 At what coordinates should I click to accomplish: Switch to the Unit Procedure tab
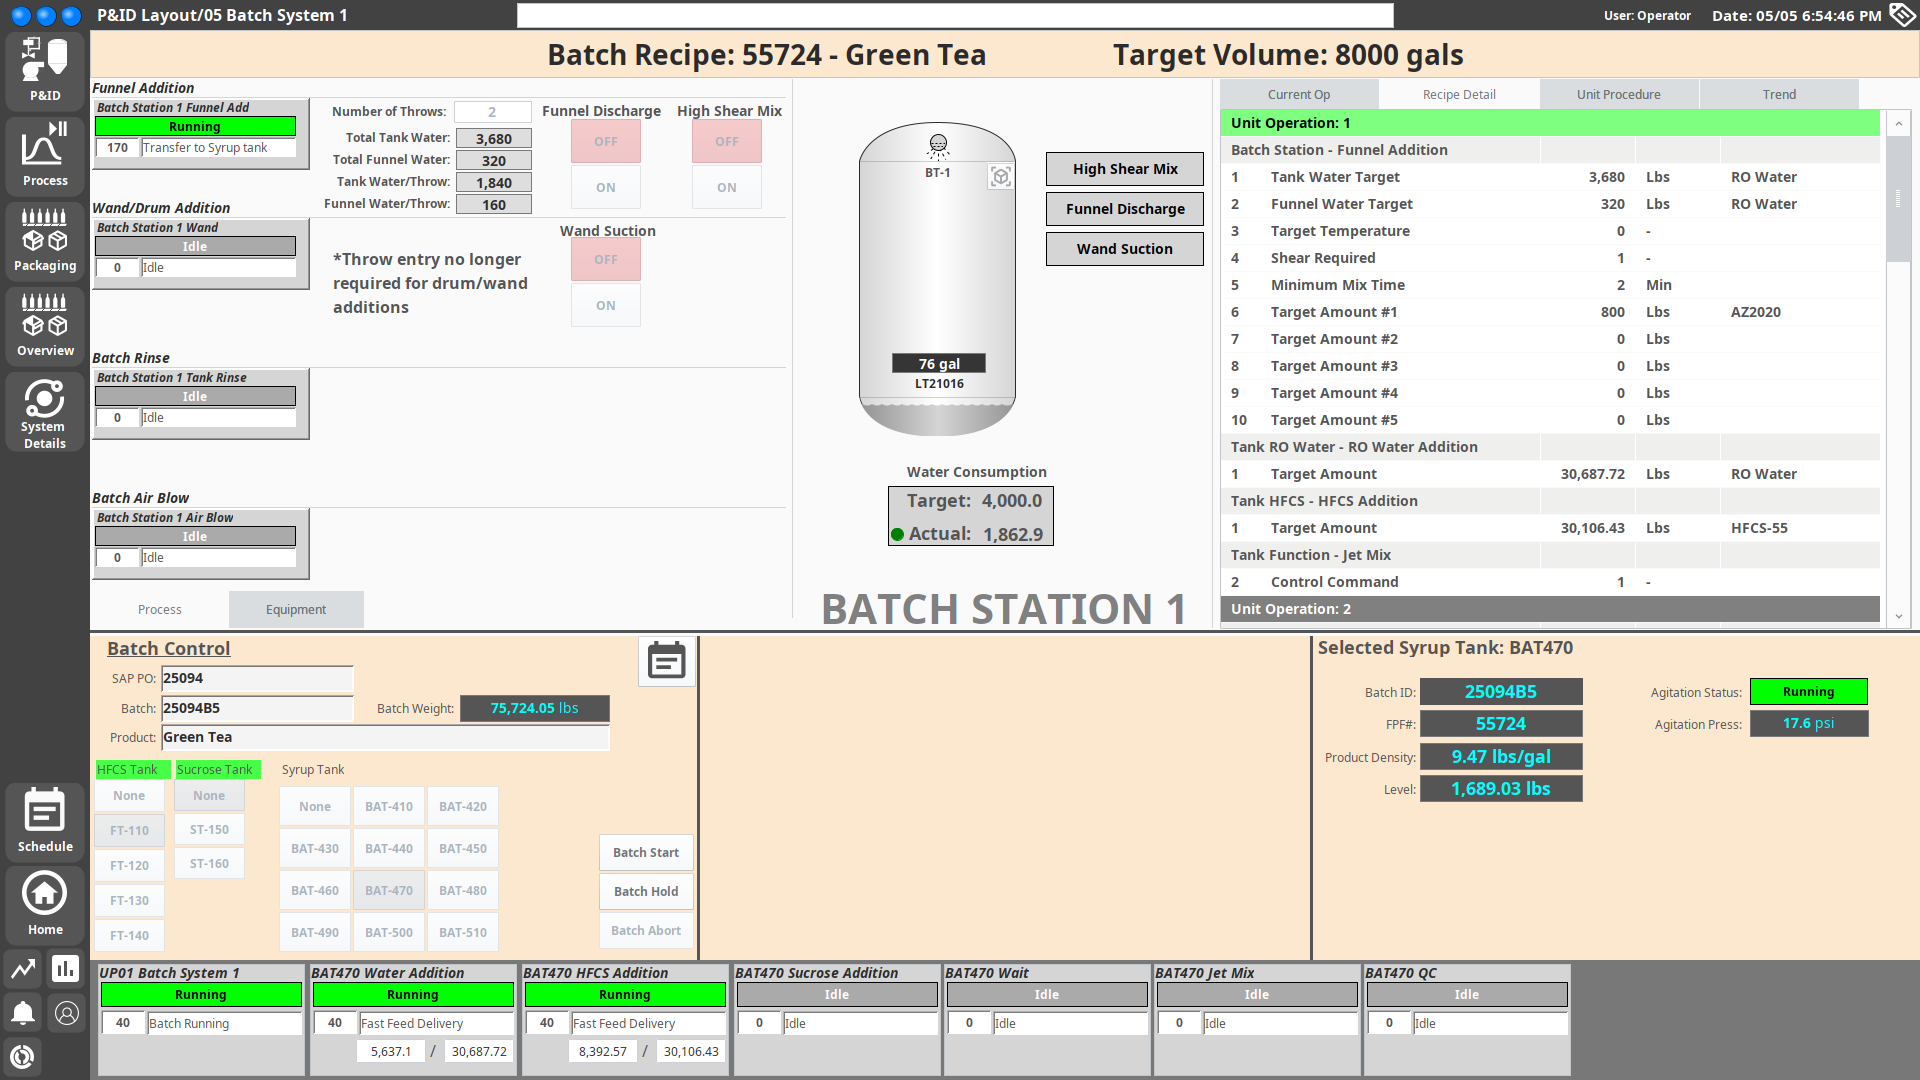(x=1618, y=95)
